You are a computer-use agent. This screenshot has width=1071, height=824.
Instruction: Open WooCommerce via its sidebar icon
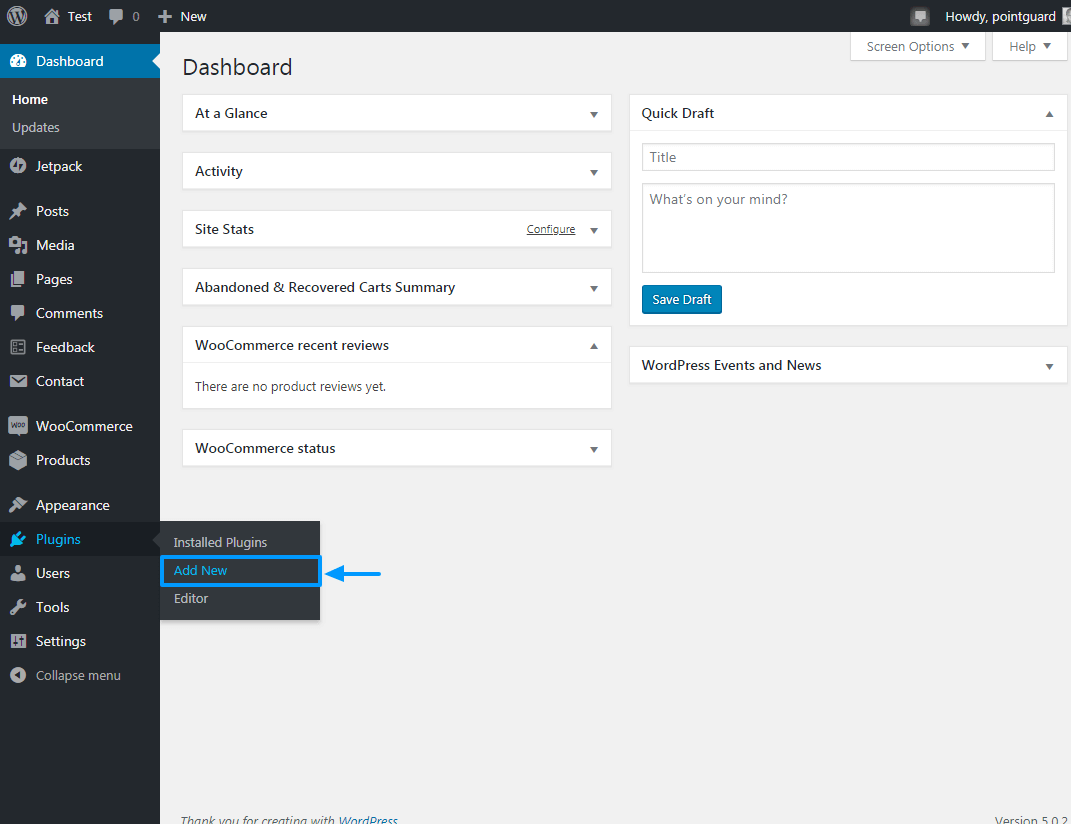[18, 426]
